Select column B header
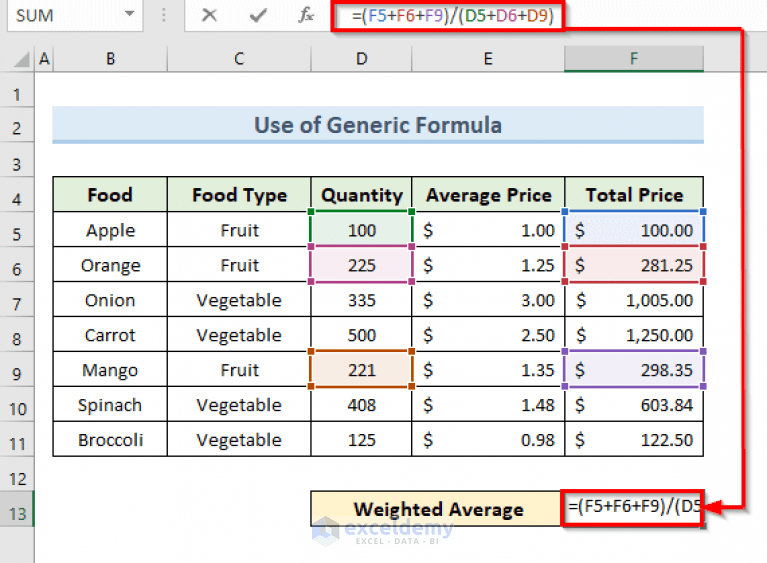Screen dimensions: 767x563 pos(111,59)
